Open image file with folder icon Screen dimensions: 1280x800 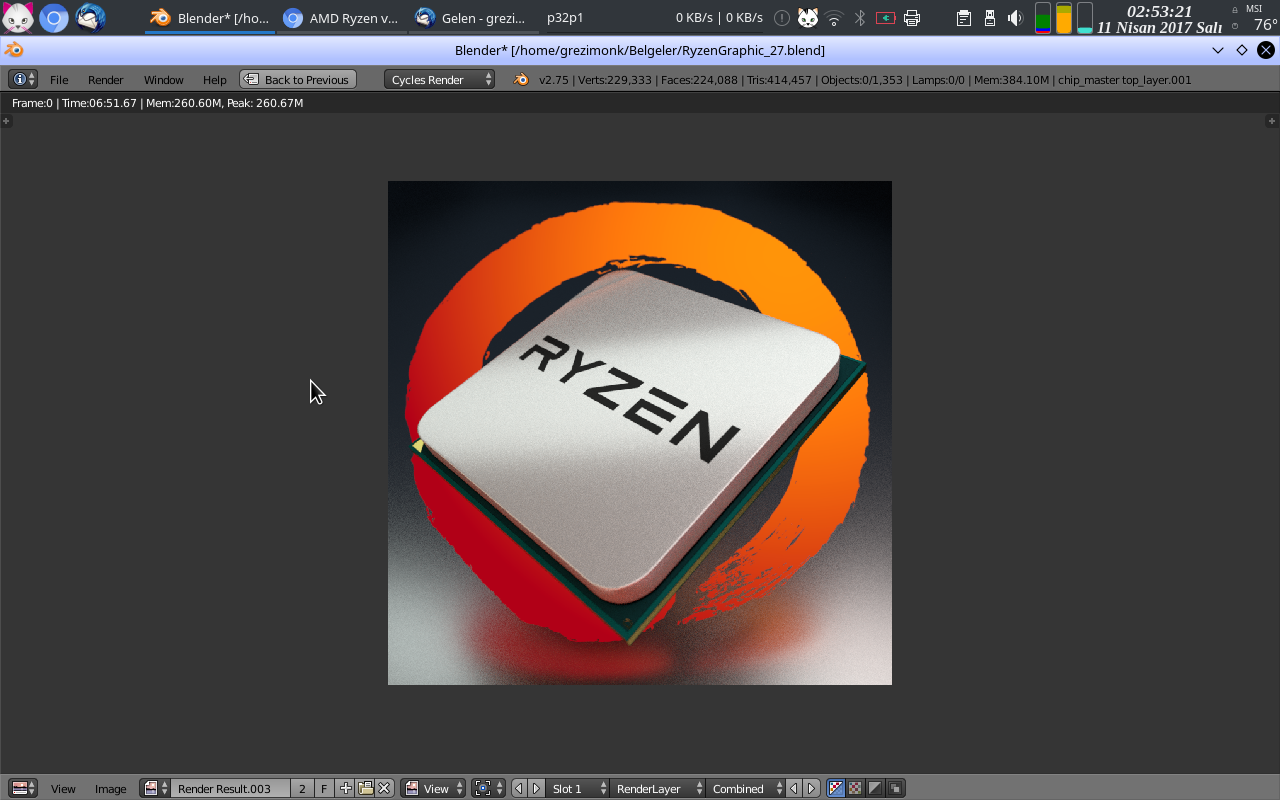point(365,788)
